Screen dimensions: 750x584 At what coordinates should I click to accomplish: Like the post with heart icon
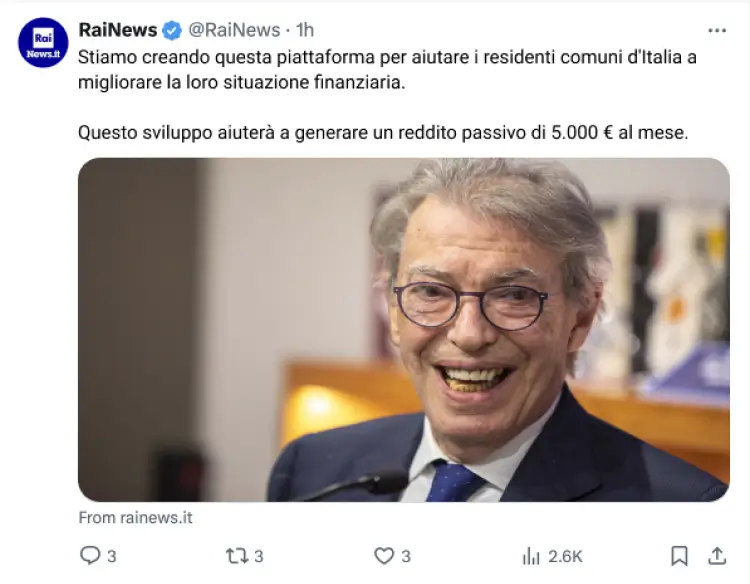[x=384, y=556]
